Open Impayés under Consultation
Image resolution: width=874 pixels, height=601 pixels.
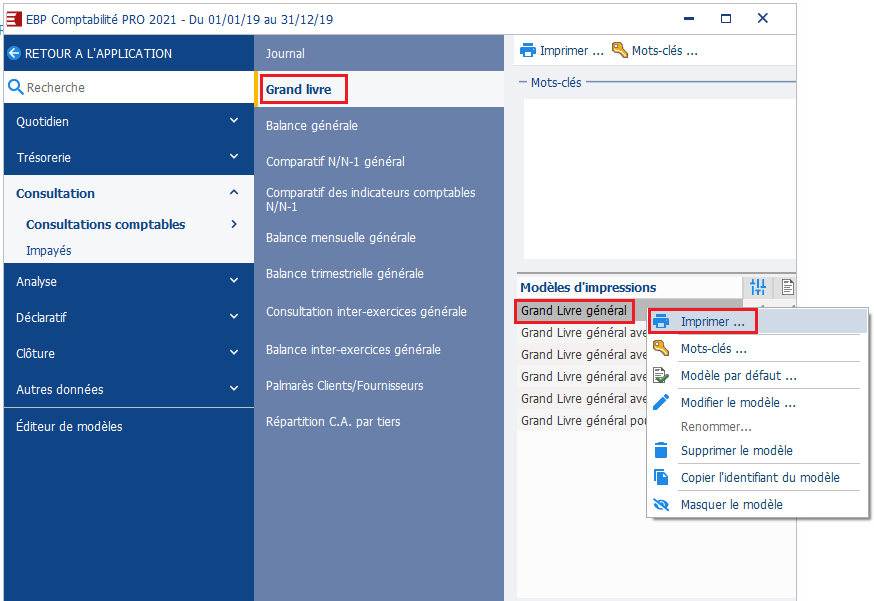[x=48, y=250]
